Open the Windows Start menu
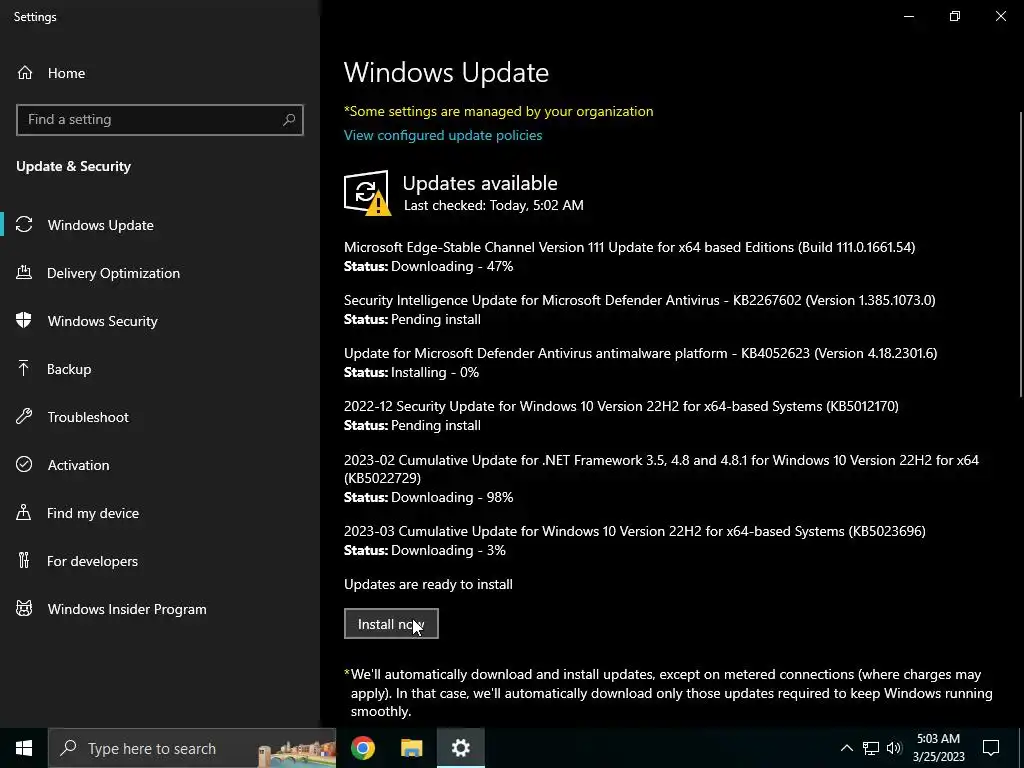Image resolution: width=1024 pixels, height=768 pixels. pyautogui.click(x=24, y=748)
